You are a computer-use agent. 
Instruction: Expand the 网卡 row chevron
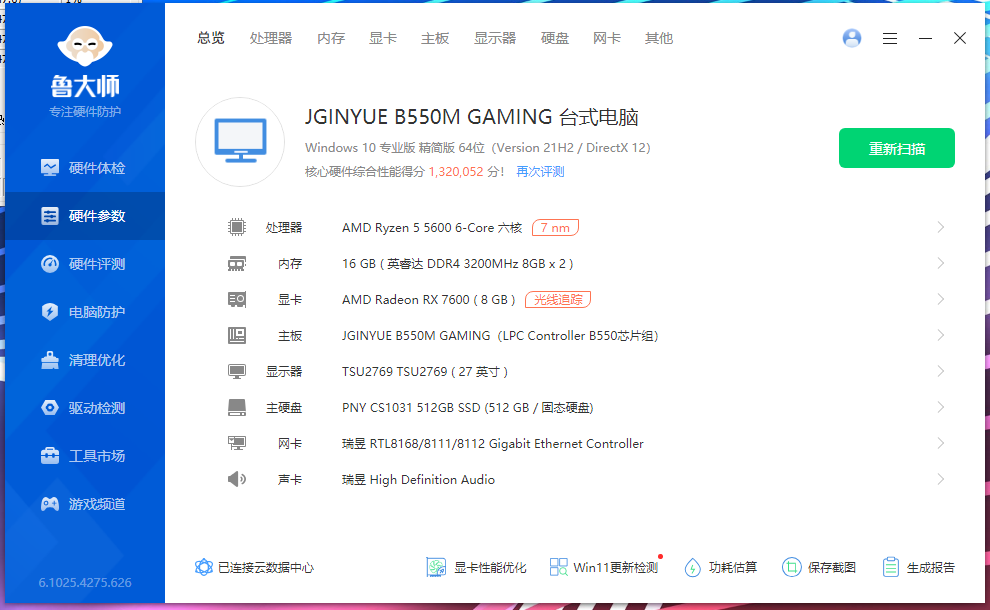[x=941, y=443]
